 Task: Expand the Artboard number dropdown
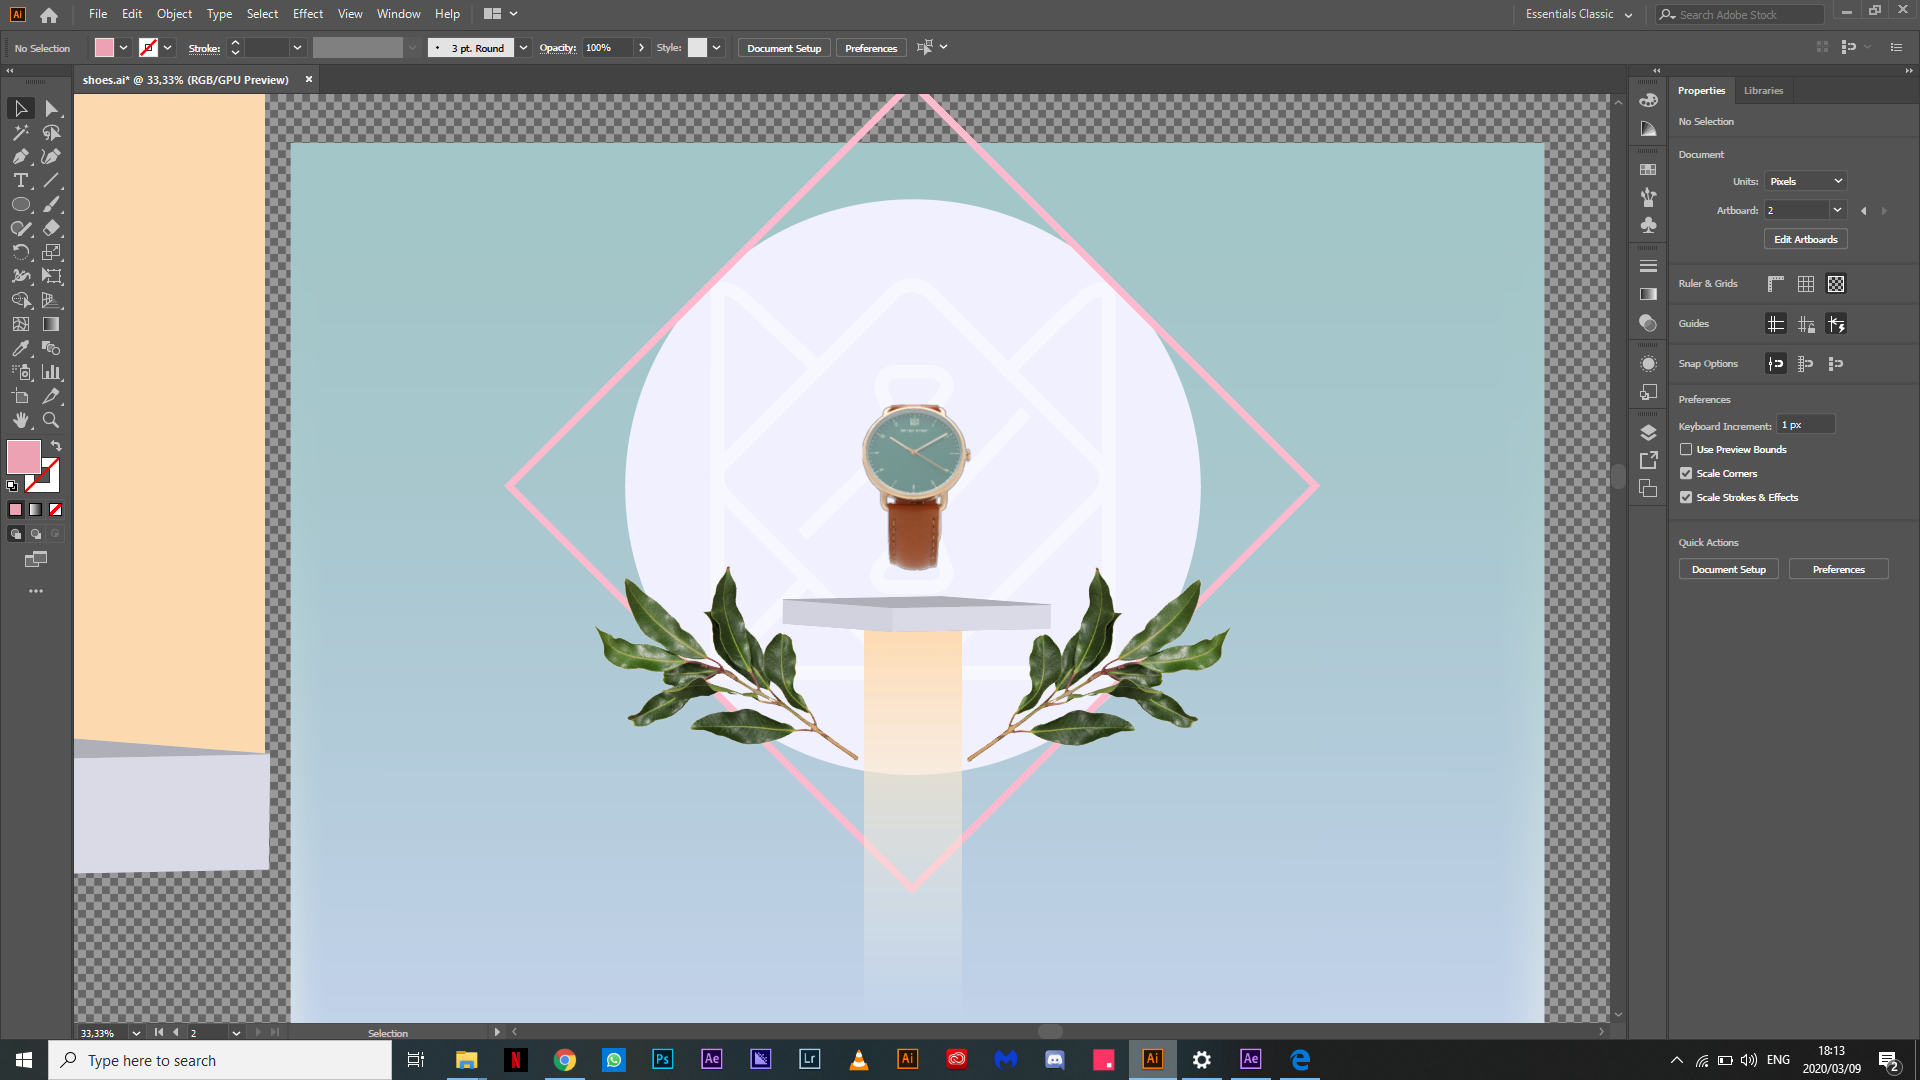tap(1837, 210)
